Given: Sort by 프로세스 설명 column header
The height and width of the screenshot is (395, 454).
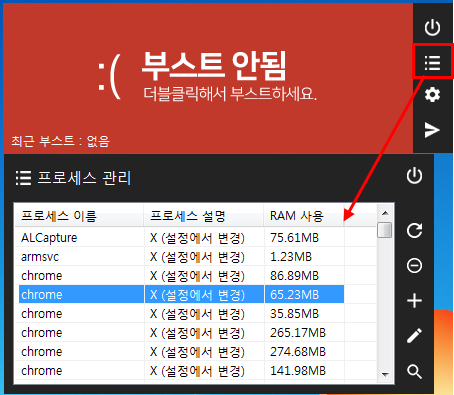Looking at the screenshot, I should pyautogui.click(x=204, y=216).
